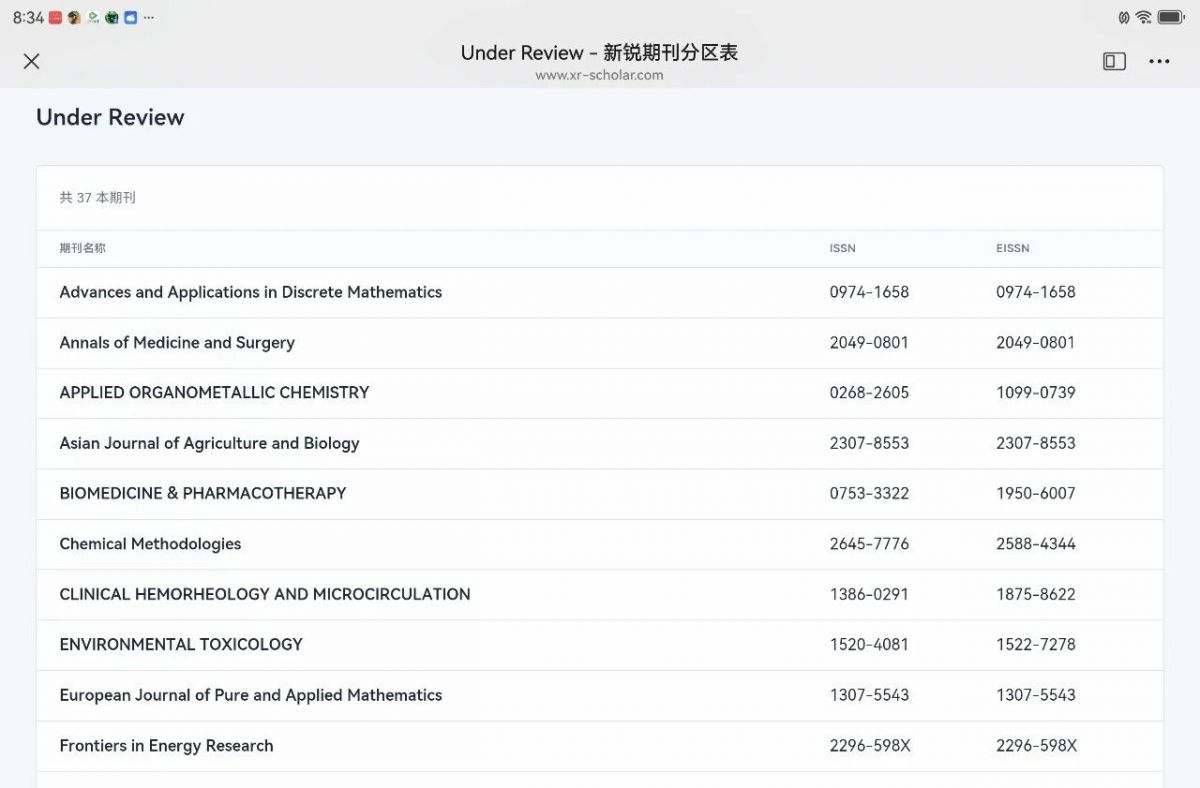This screenshot has height=788, width=1200.
Task: Select APPLIED ORGANOMETALLIC CHEMISTRY journal row
Action: pyautogui.click(x=214, y=392)
